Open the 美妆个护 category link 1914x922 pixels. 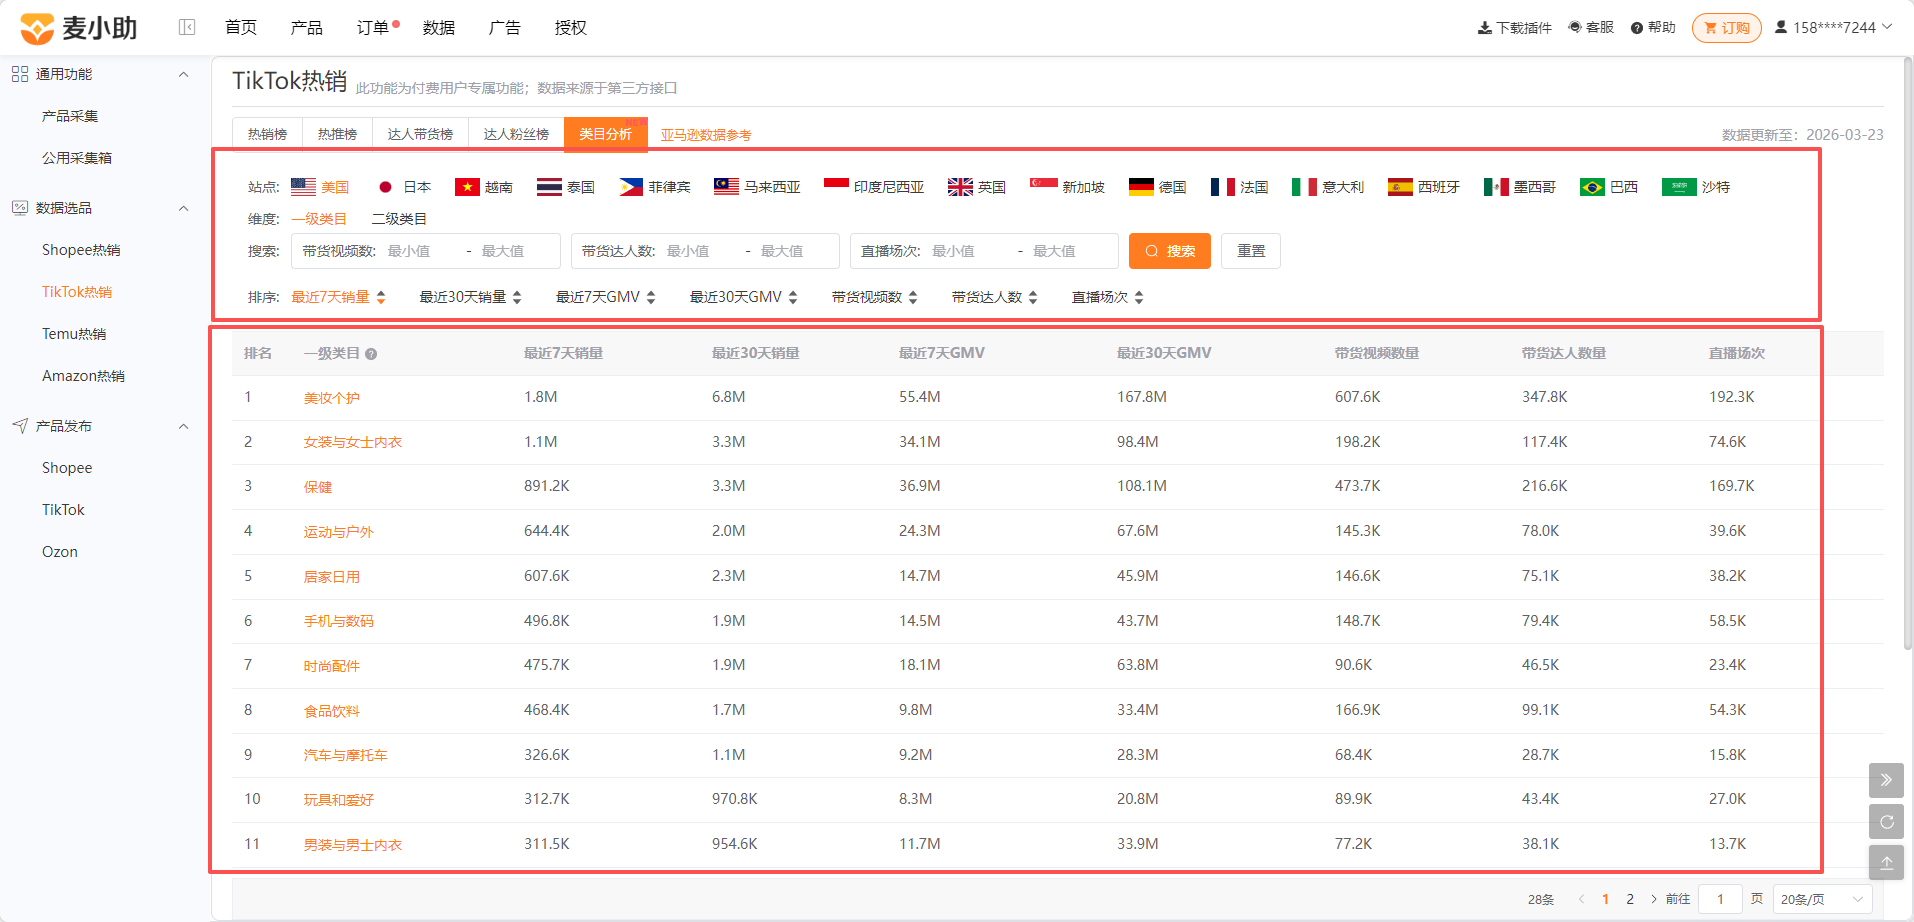(x=331, y=398)
